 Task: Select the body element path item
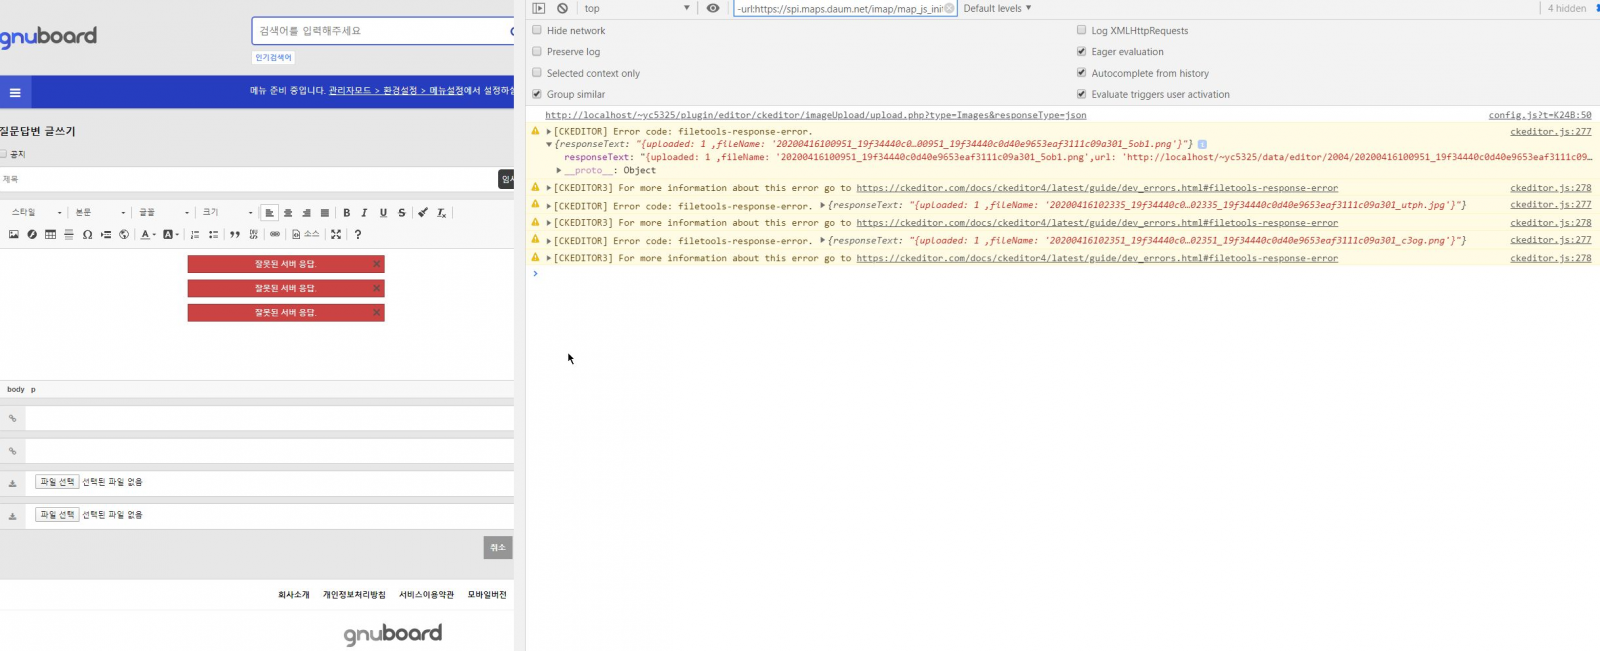pos(16,389)
